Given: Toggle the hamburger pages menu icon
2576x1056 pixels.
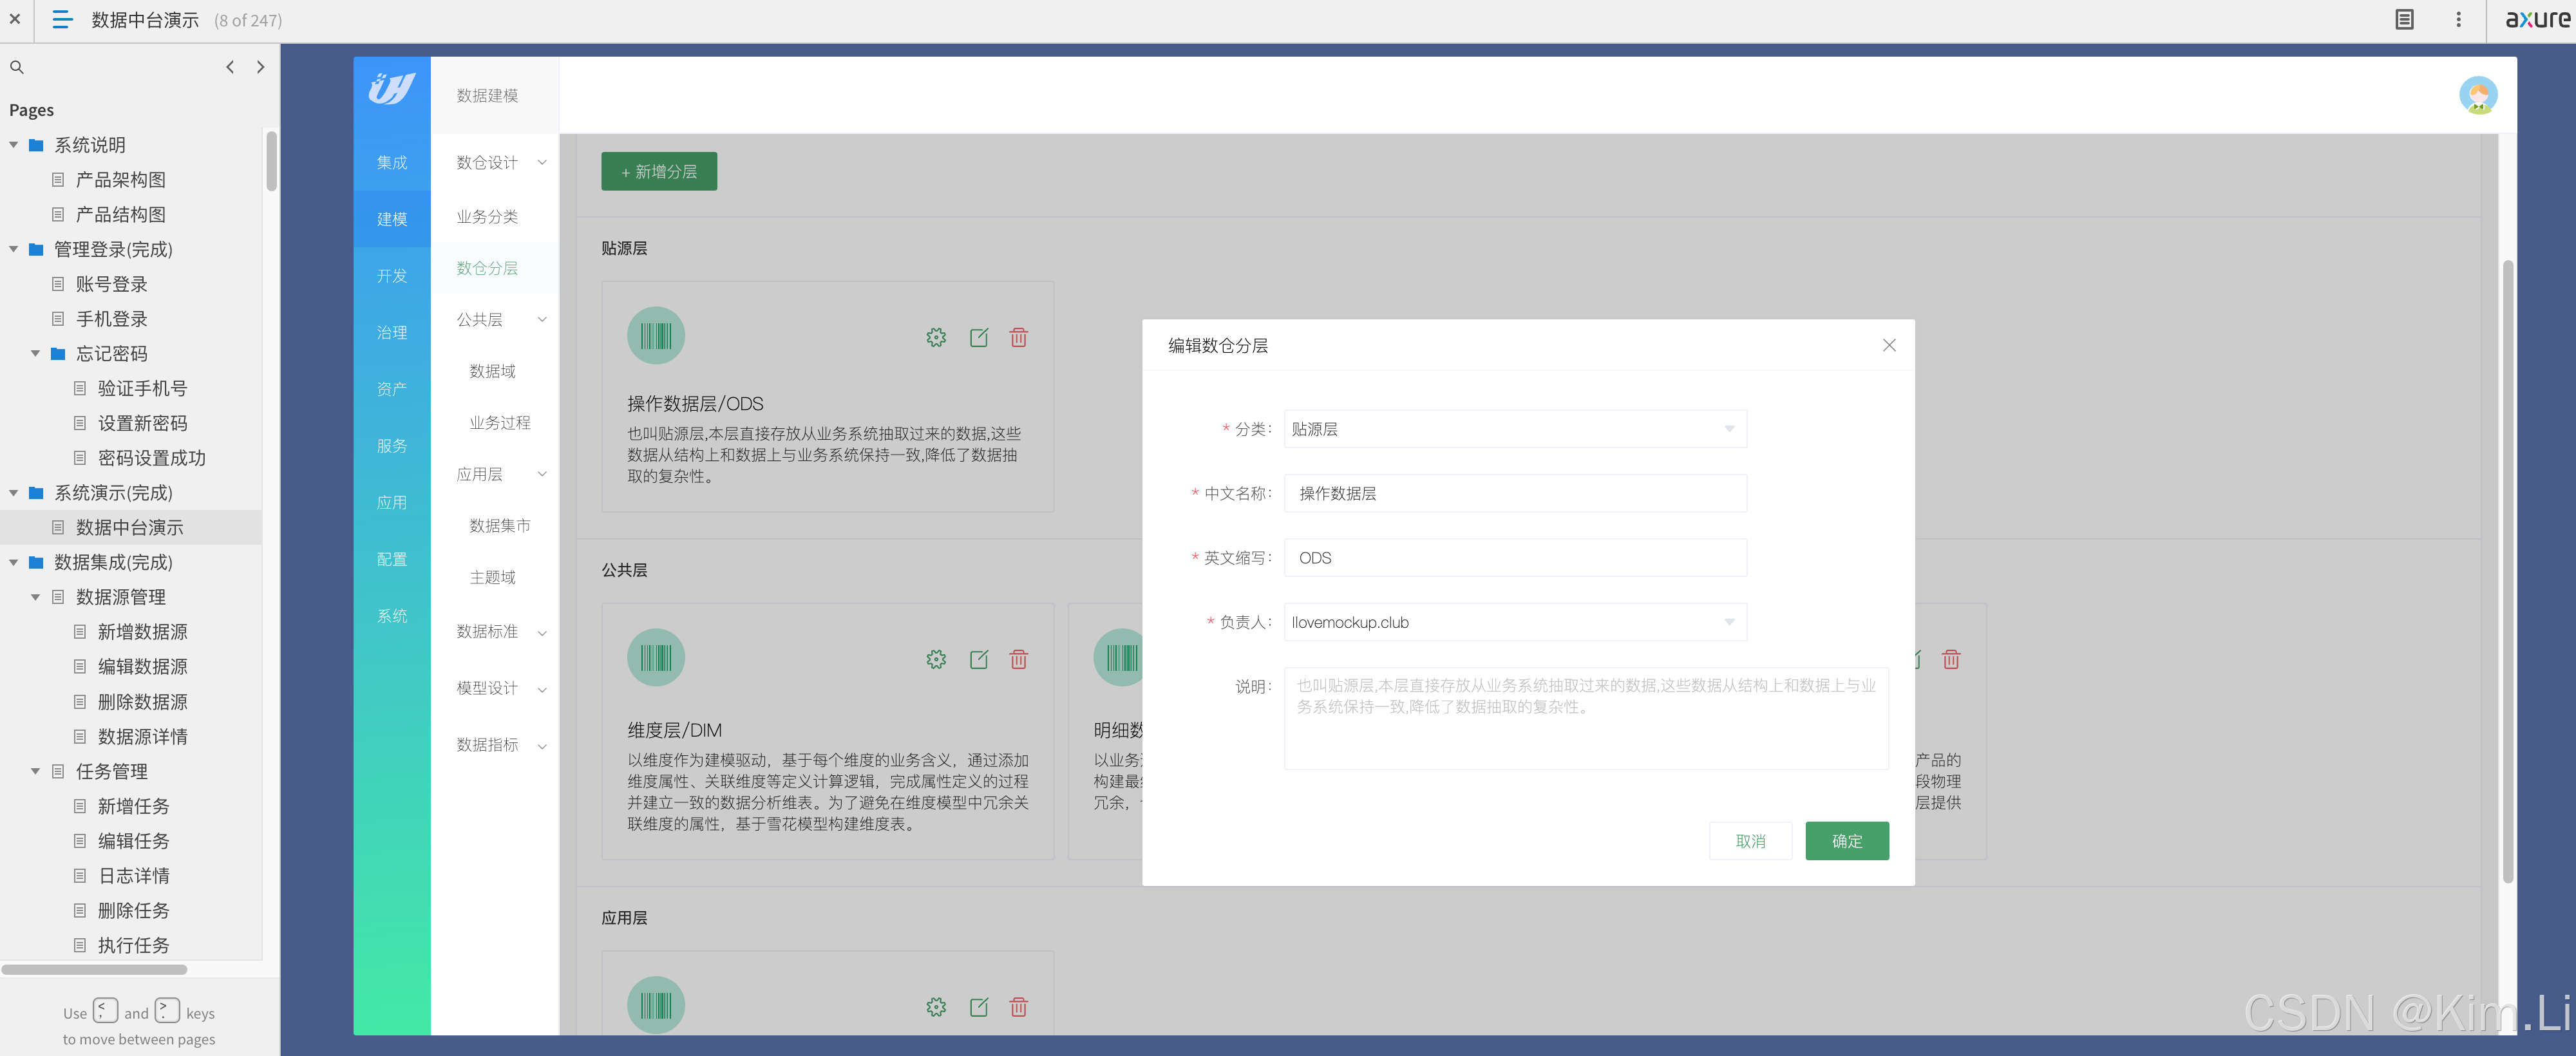Looking at the screenshot, I should (62, 19).
